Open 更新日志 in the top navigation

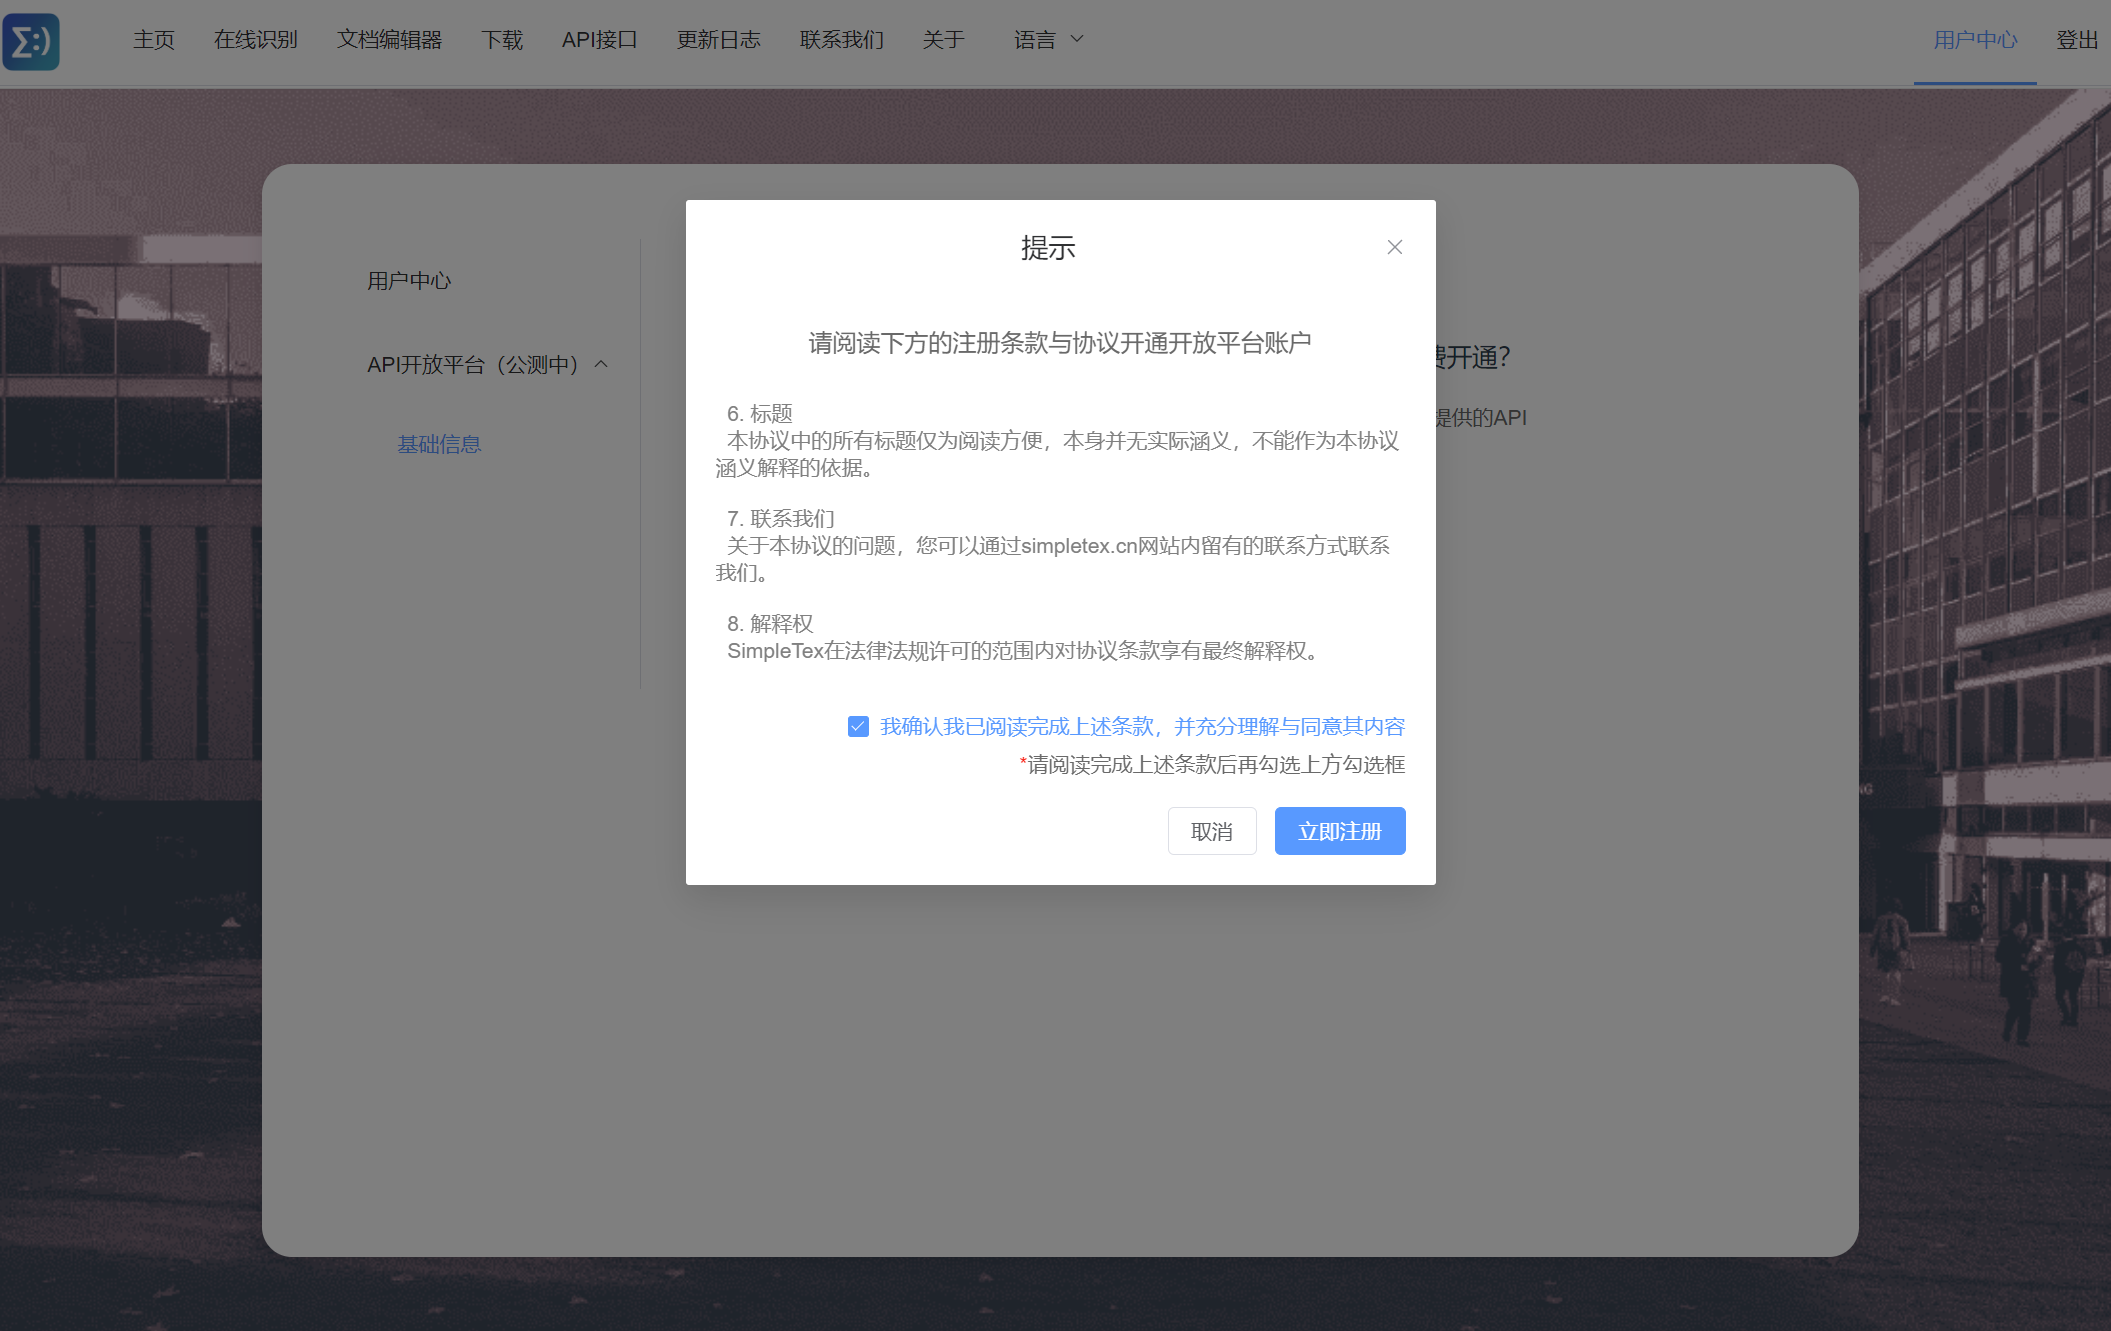tap(718, 40)
